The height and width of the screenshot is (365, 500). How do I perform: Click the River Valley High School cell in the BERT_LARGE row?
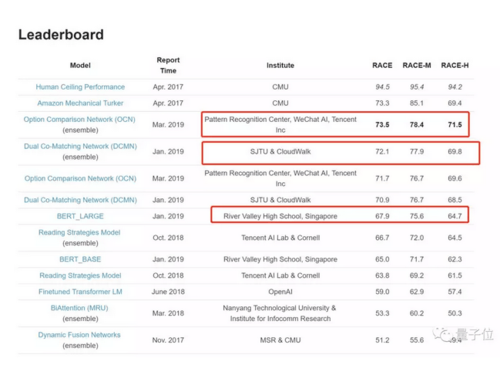click(280, 216)
